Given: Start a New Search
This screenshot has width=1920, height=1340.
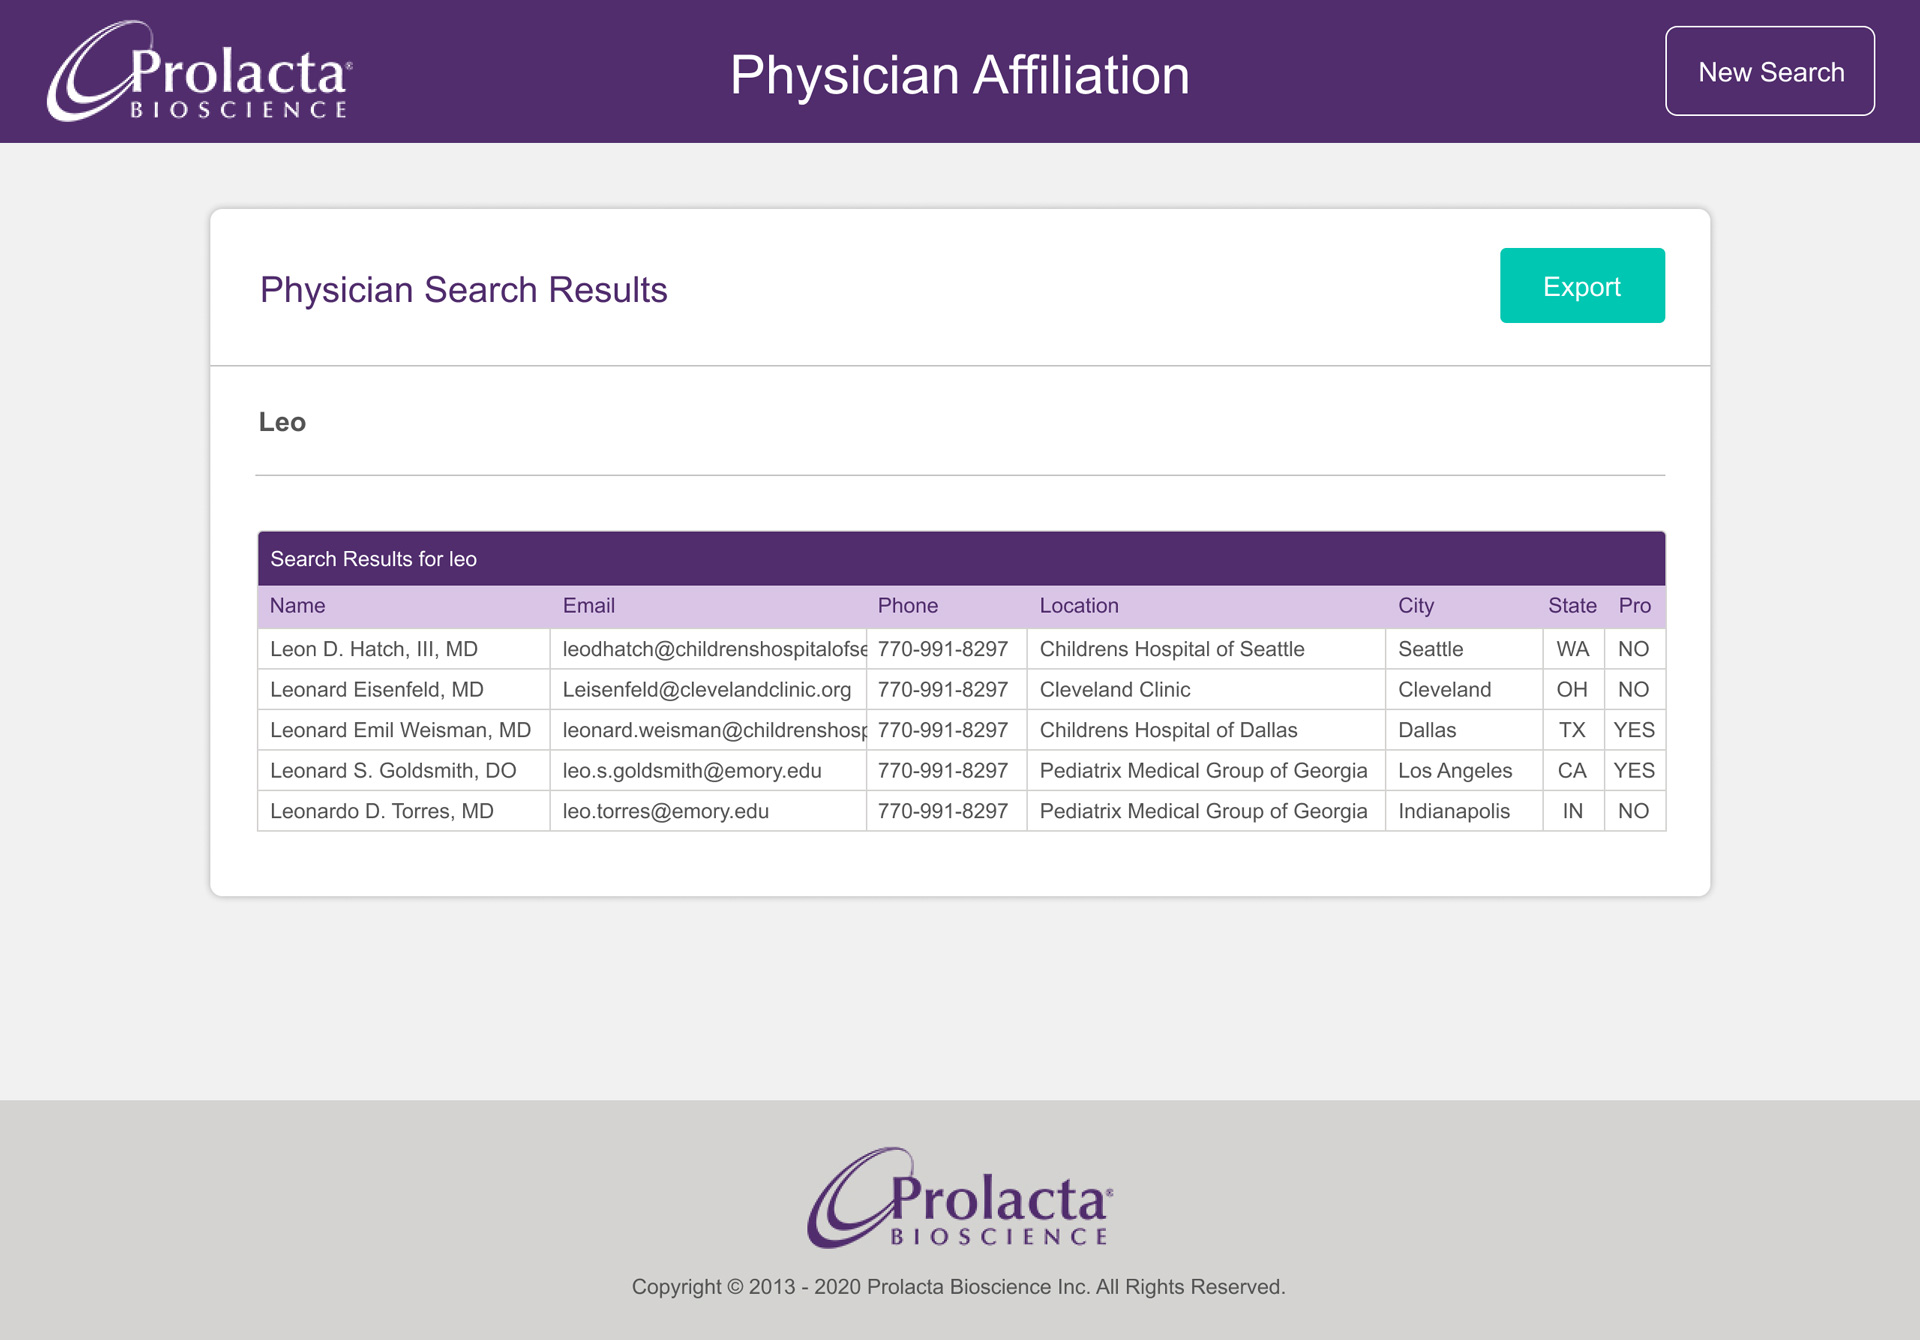Looking at the screenshot, I should [1770, 71].
